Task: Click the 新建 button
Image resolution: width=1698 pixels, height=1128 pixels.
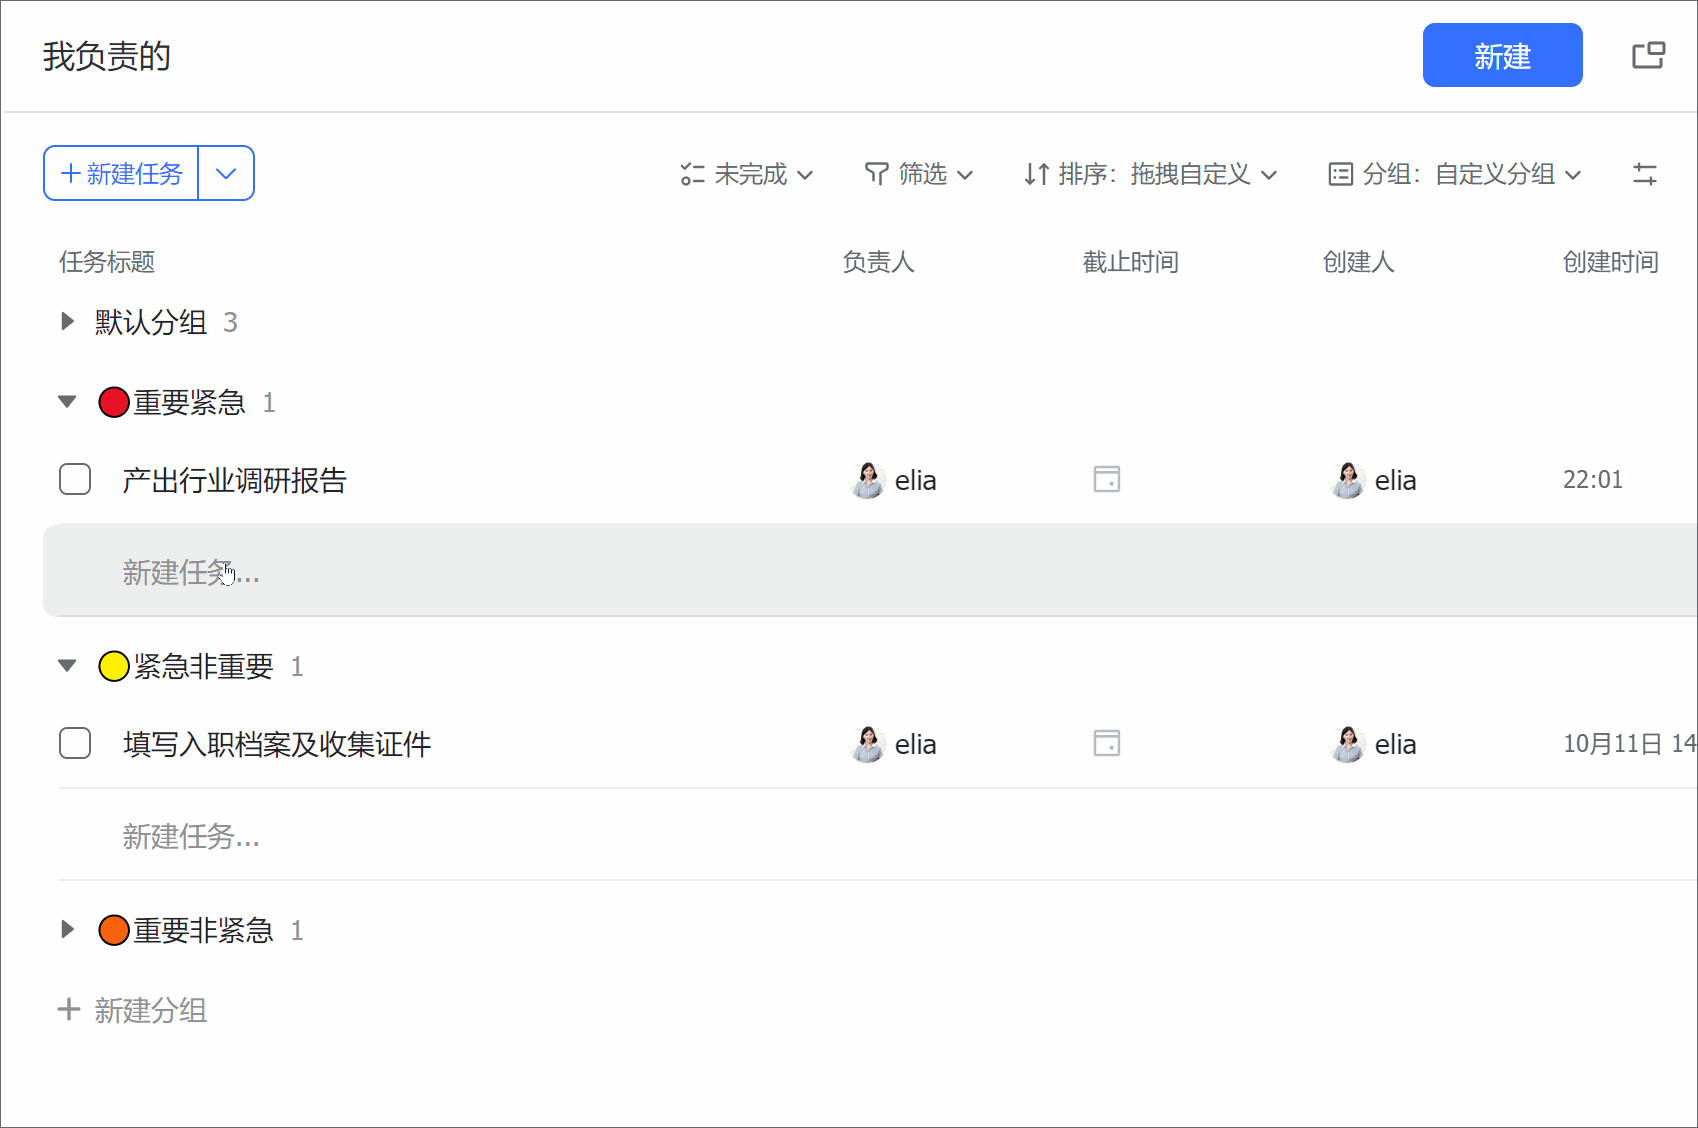Action: click(1502, 55)
